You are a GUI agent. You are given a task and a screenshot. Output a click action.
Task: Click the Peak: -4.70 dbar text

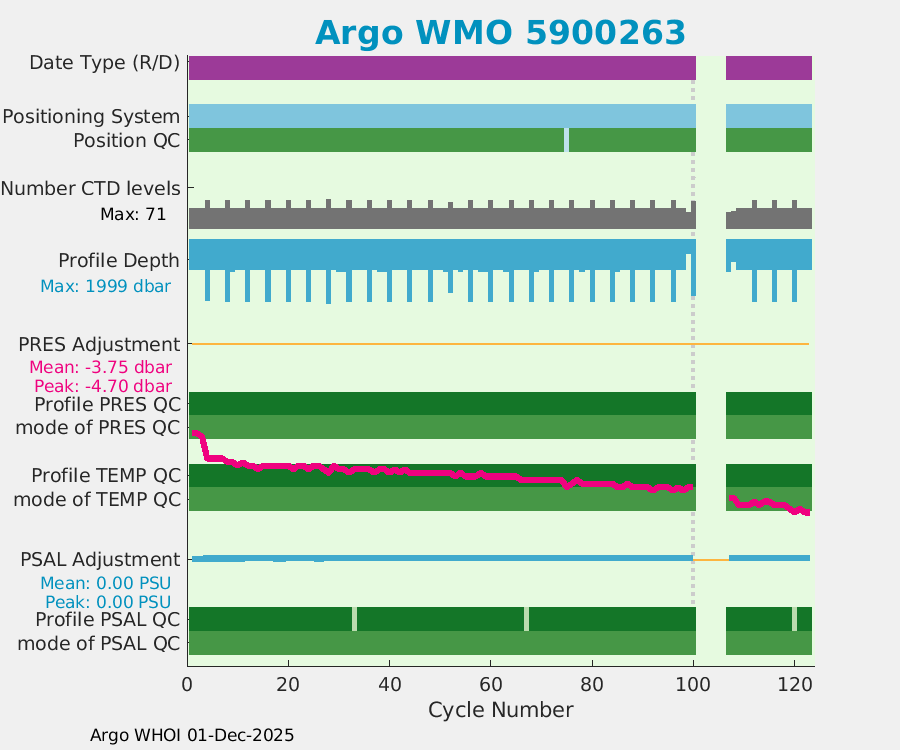point(102,386)
